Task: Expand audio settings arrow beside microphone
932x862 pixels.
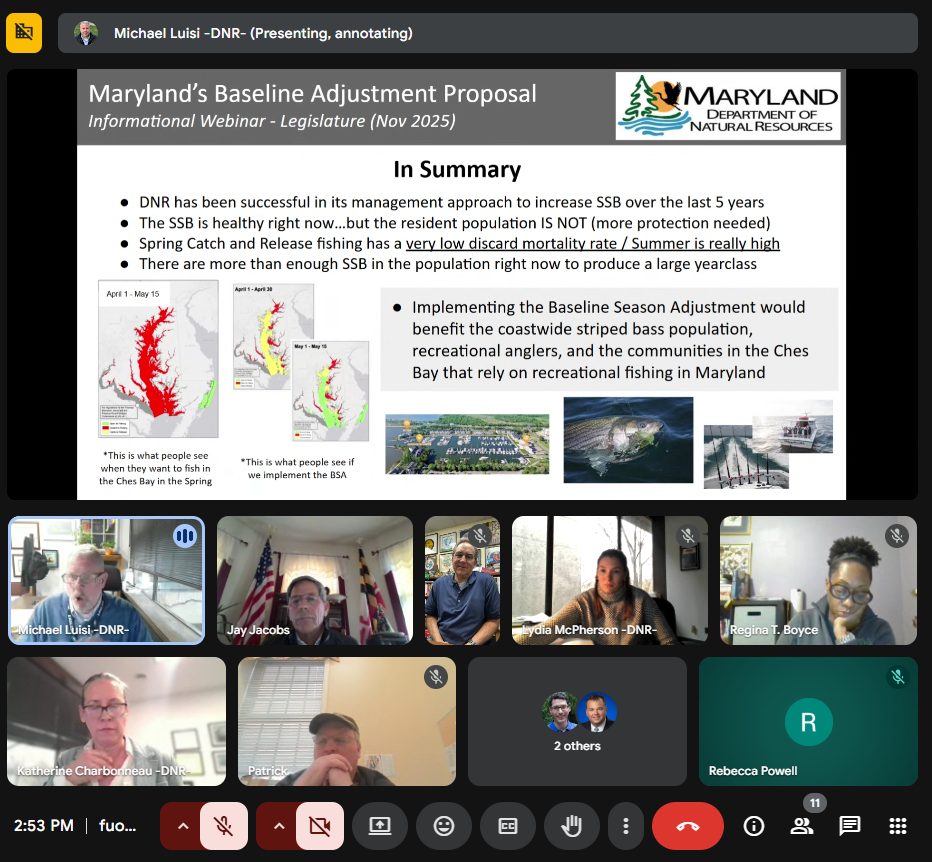Action: [183, 826]
